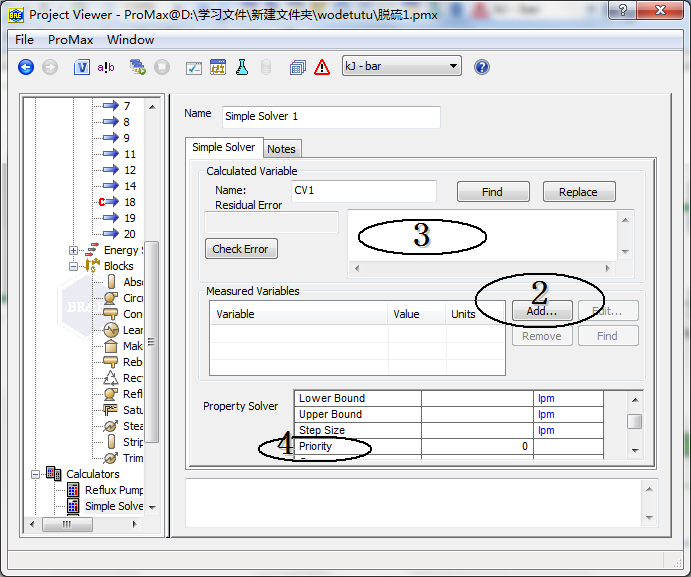This screenshot has width=691, height=577.
Task: Click Find in Calculated Variable section
Action: pyautogui.click(x=493, y=192)
